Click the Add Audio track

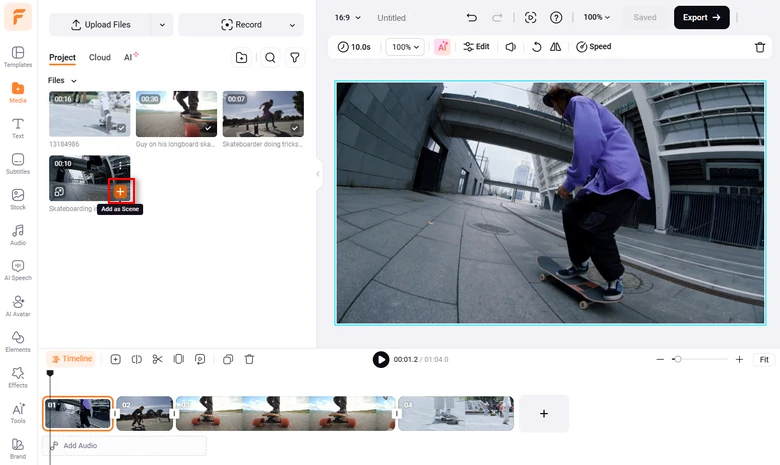coord(124,446)
